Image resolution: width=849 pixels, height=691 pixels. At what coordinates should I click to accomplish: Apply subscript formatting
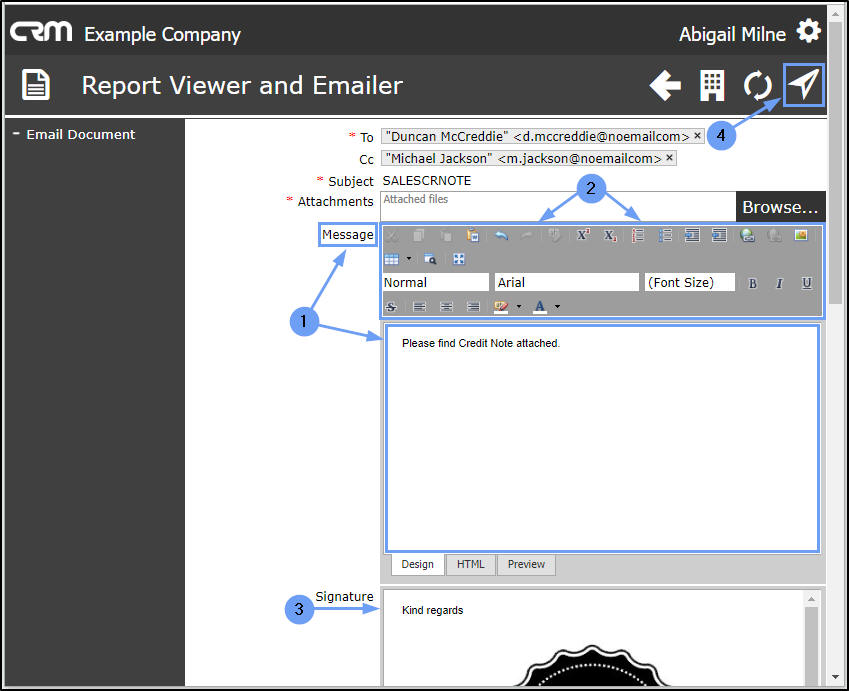[610, 236]
